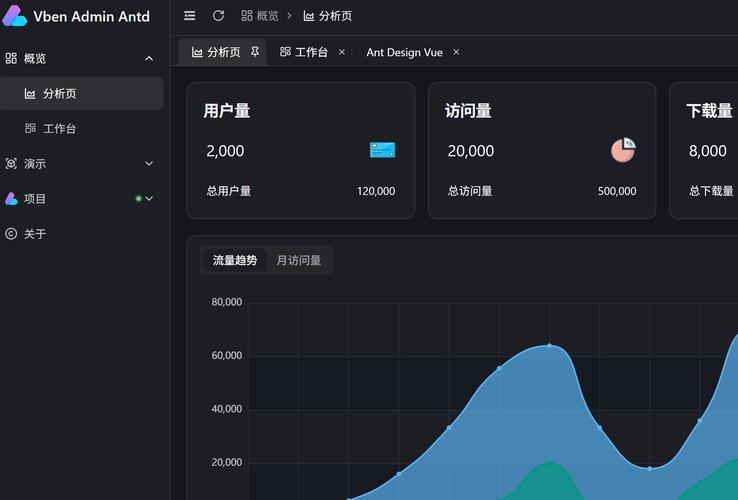Open the 关于 sidebar menu item

pyautogui.click(x=81, y=234)
